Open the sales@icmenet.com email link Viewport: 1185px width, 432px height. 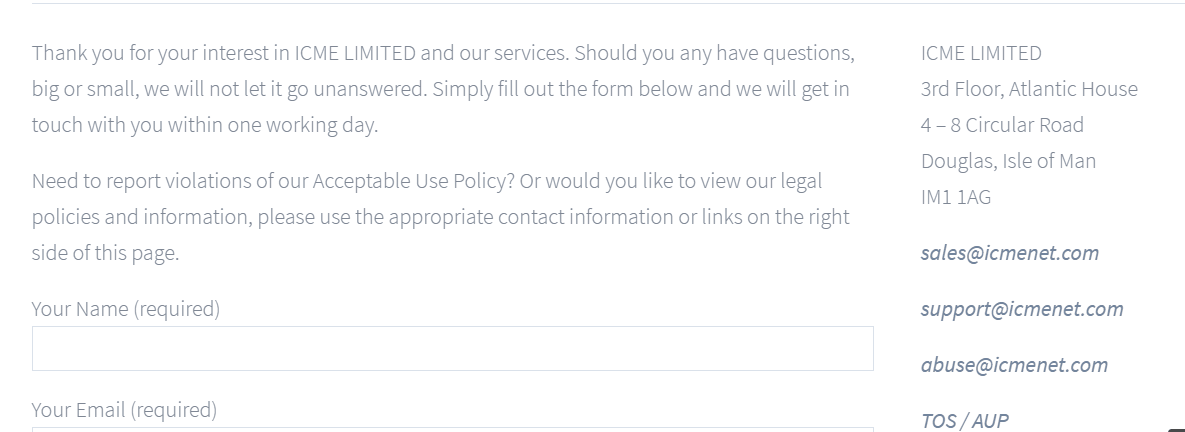1010,253
